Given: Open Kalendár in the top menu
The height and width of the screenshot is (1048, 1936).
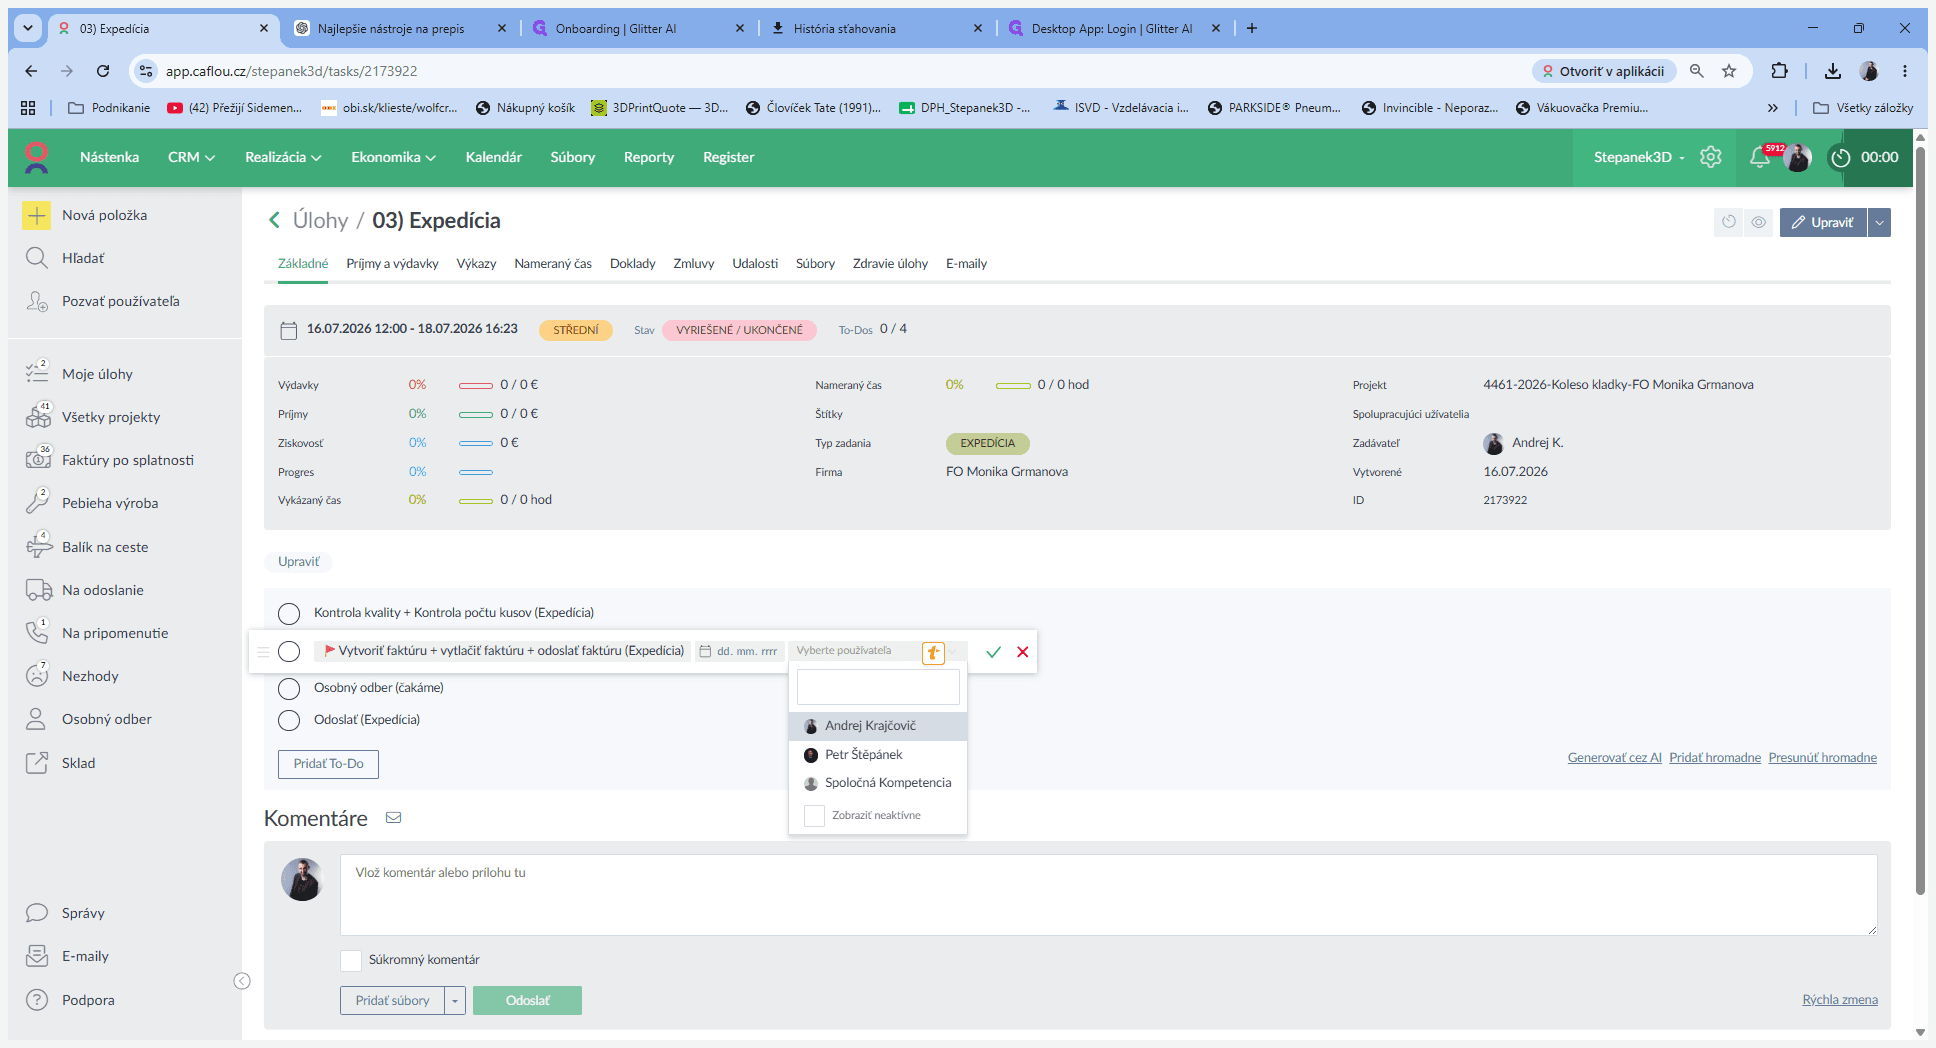Looking at the screenshot, I should 494,157.
